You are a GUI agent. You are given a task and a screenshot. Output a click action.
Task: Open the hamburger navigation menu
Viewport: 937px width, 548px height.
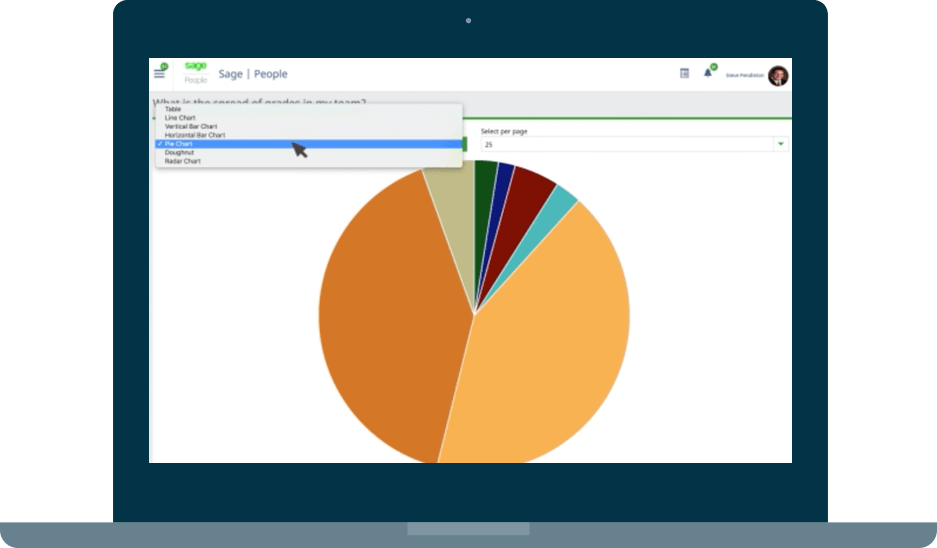pyautogui.click(x=159, y=74)
